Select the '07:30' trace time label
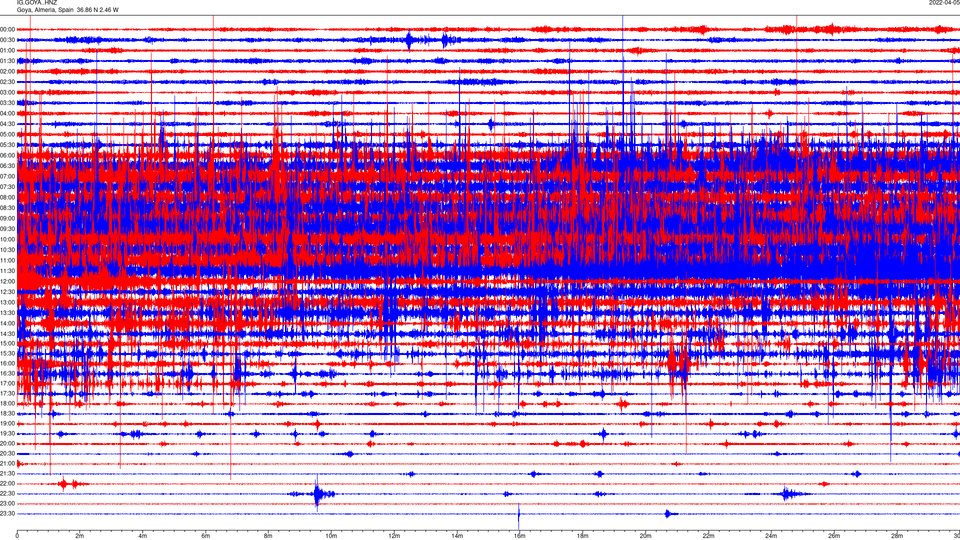 pos(7,187)
